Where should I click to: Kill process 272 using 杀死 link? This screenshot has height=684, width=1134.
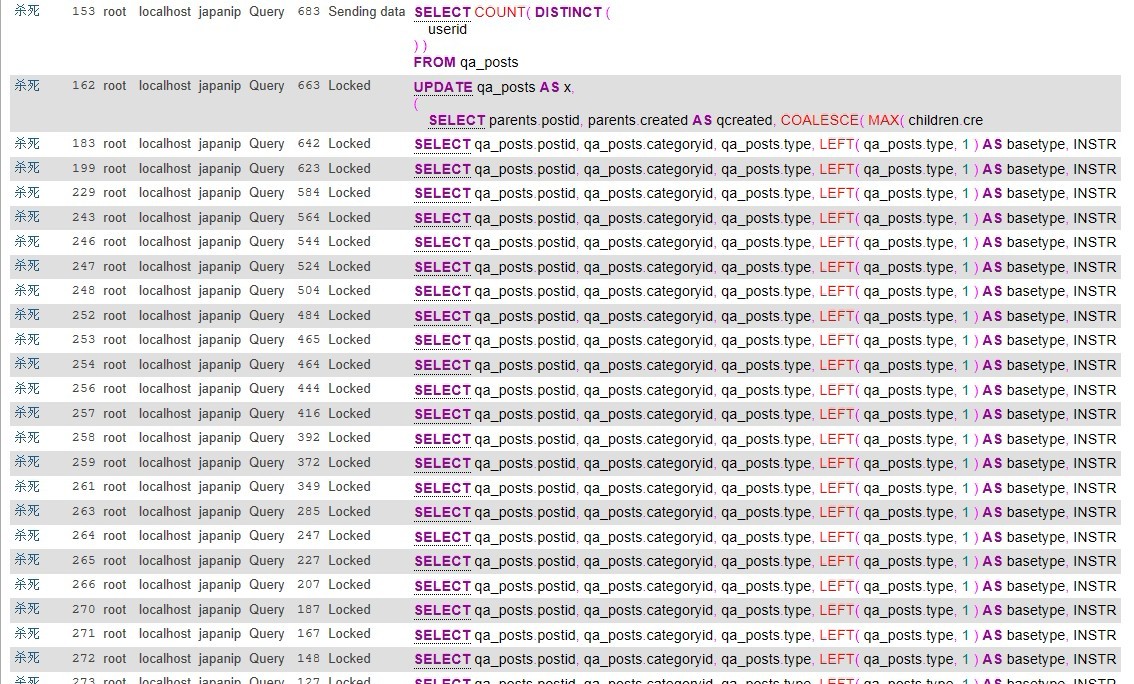click(27, 659)
